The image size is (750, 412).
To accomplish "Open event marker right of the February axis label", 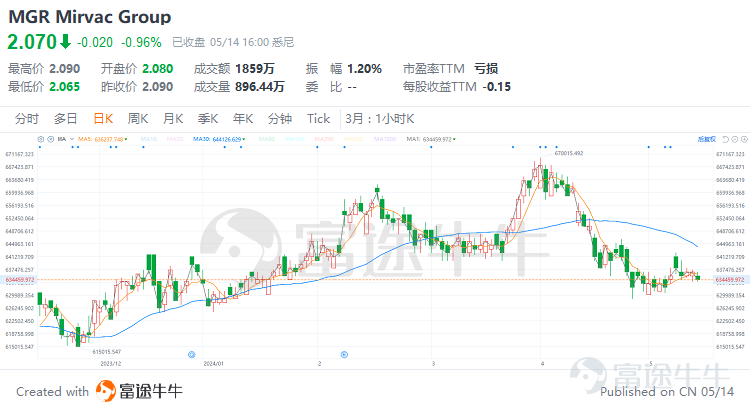I will (x=344, y=355).
